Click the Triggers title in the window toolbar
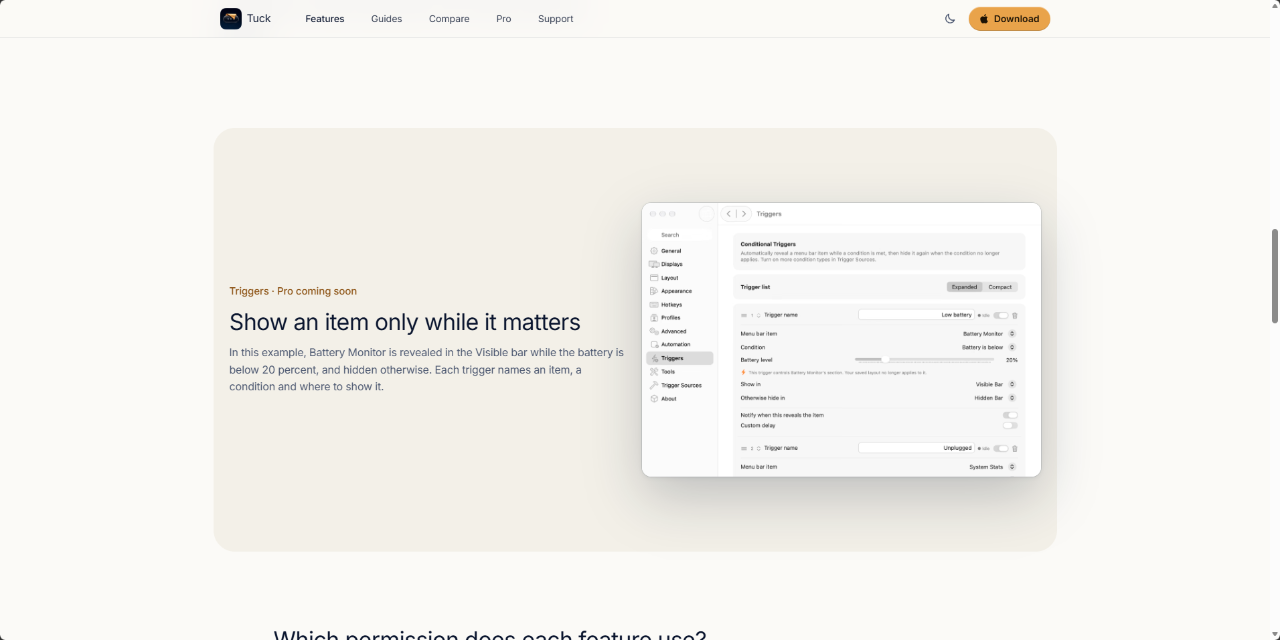This screenshot has height=640, width=1280. click(x=769, y=214)
